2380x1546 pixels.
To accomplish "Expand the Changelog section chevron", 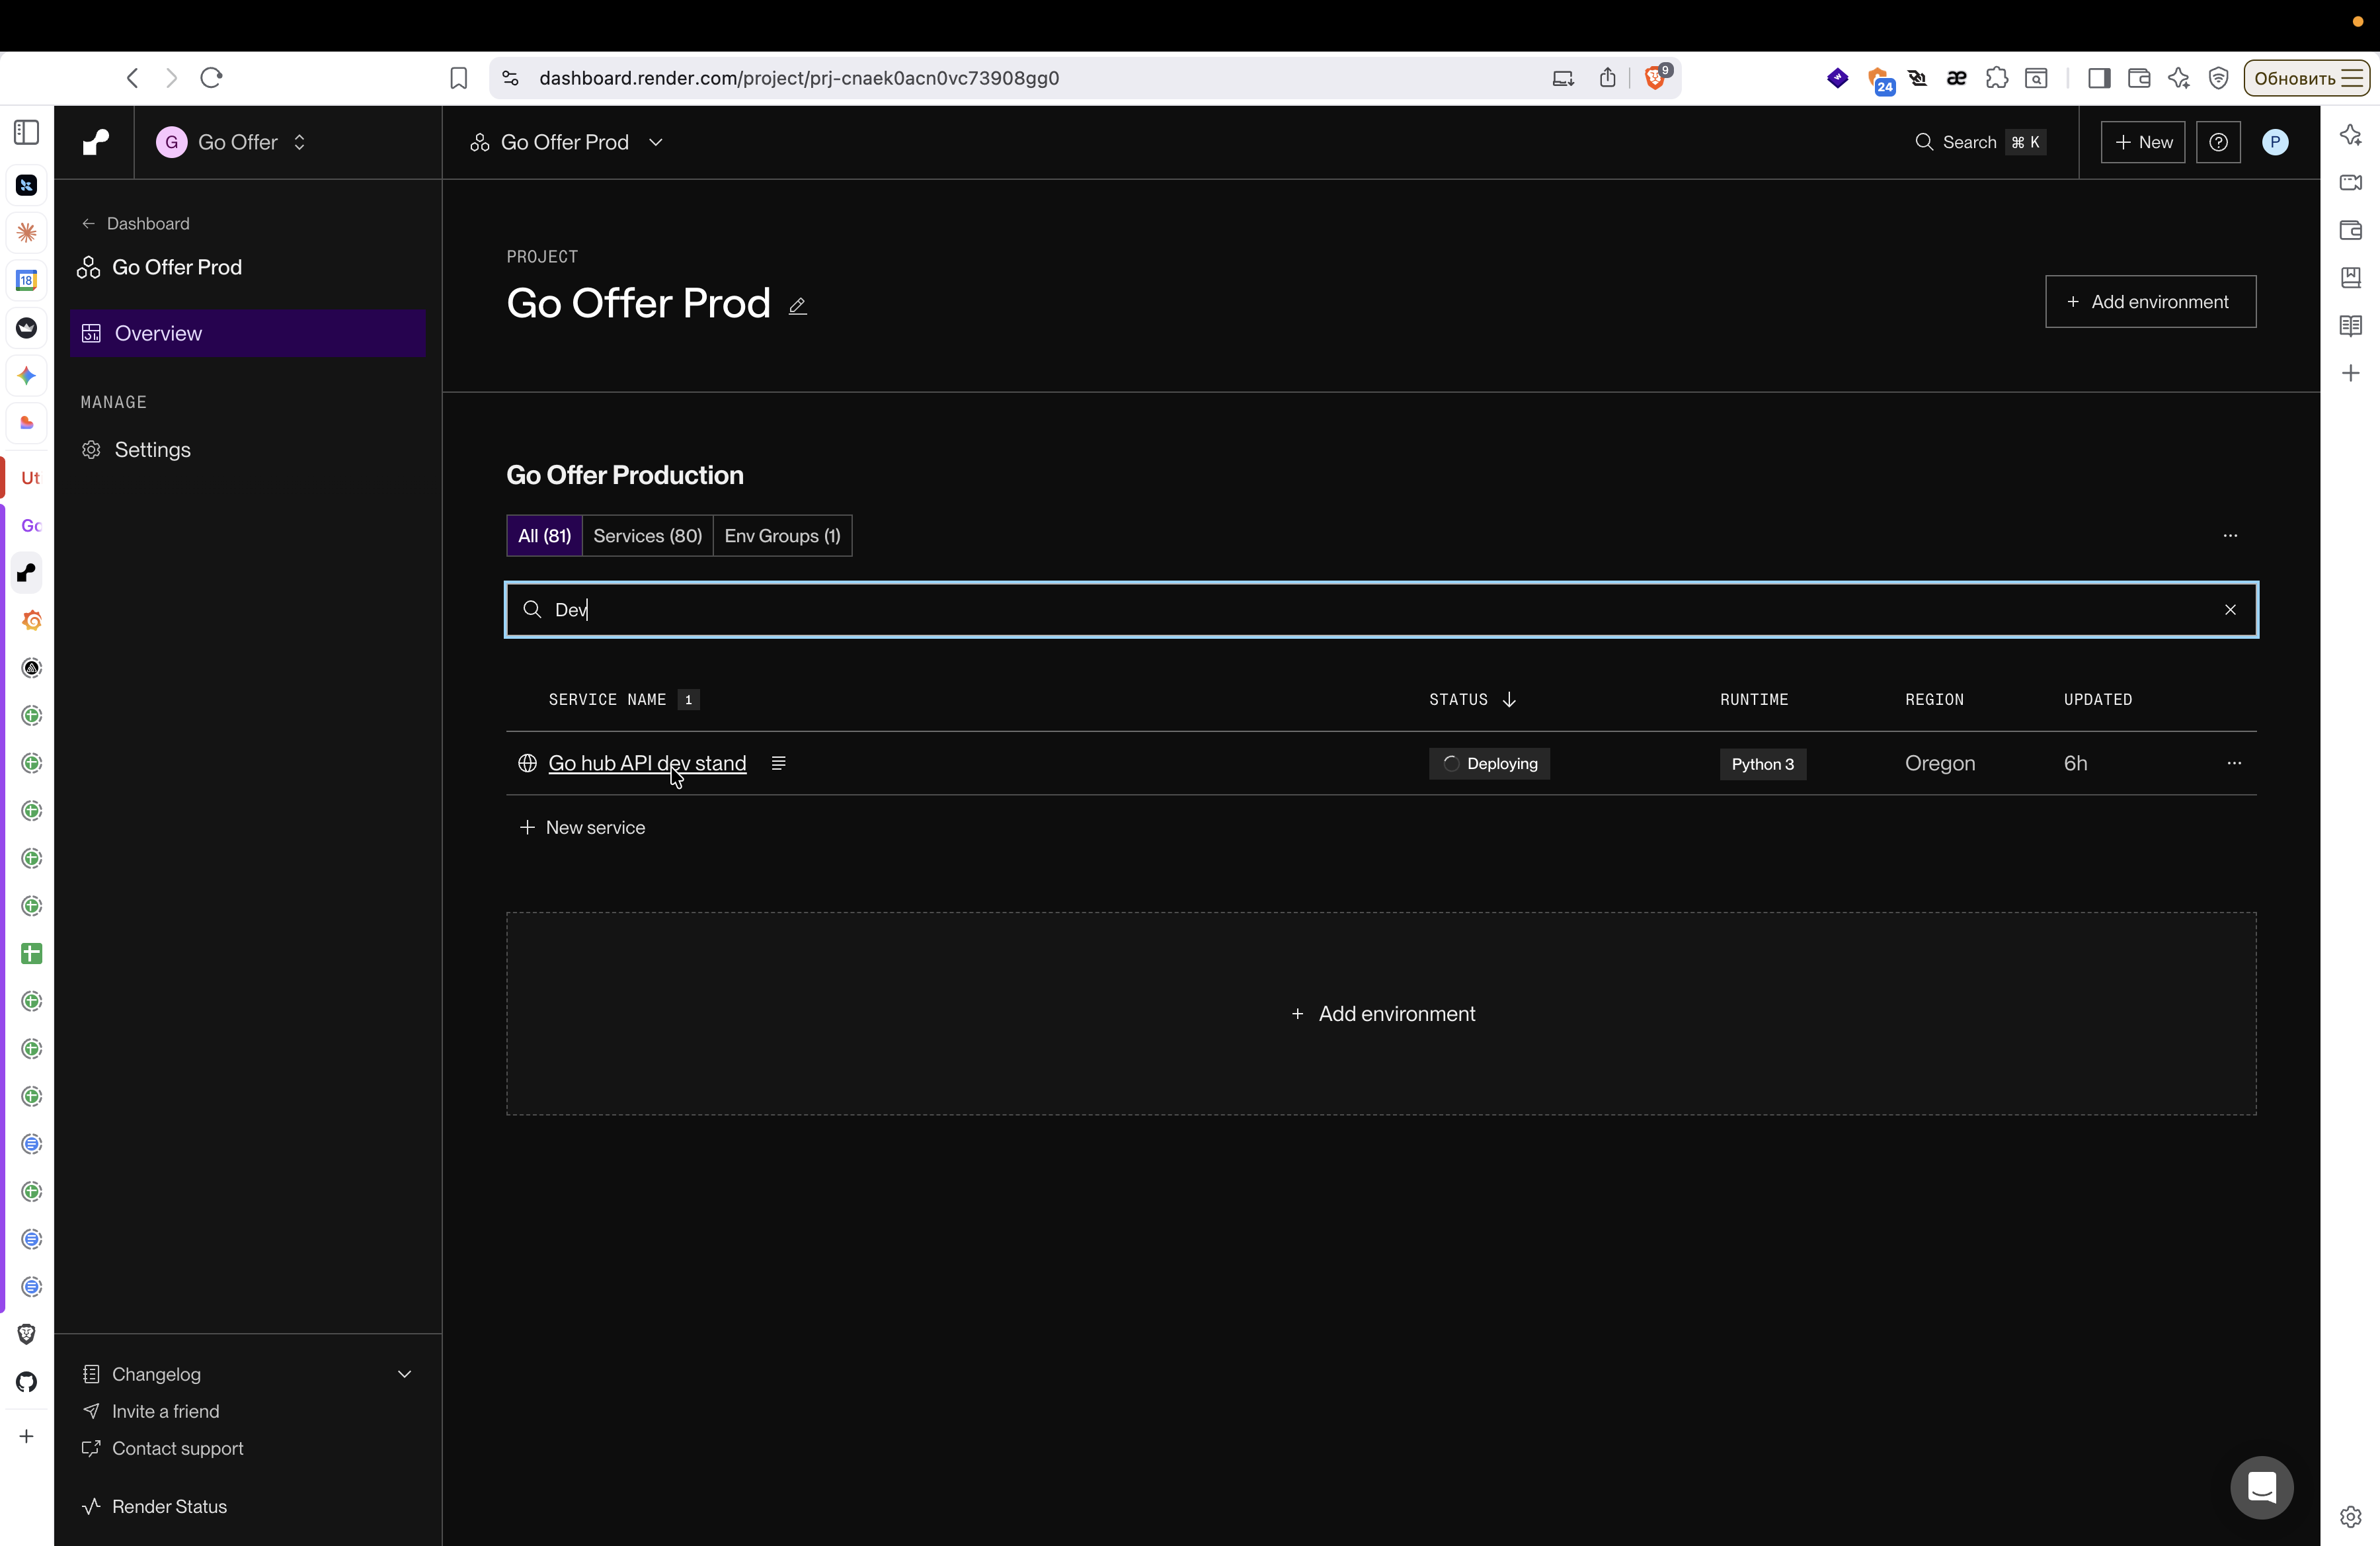I will (404, 1374).
